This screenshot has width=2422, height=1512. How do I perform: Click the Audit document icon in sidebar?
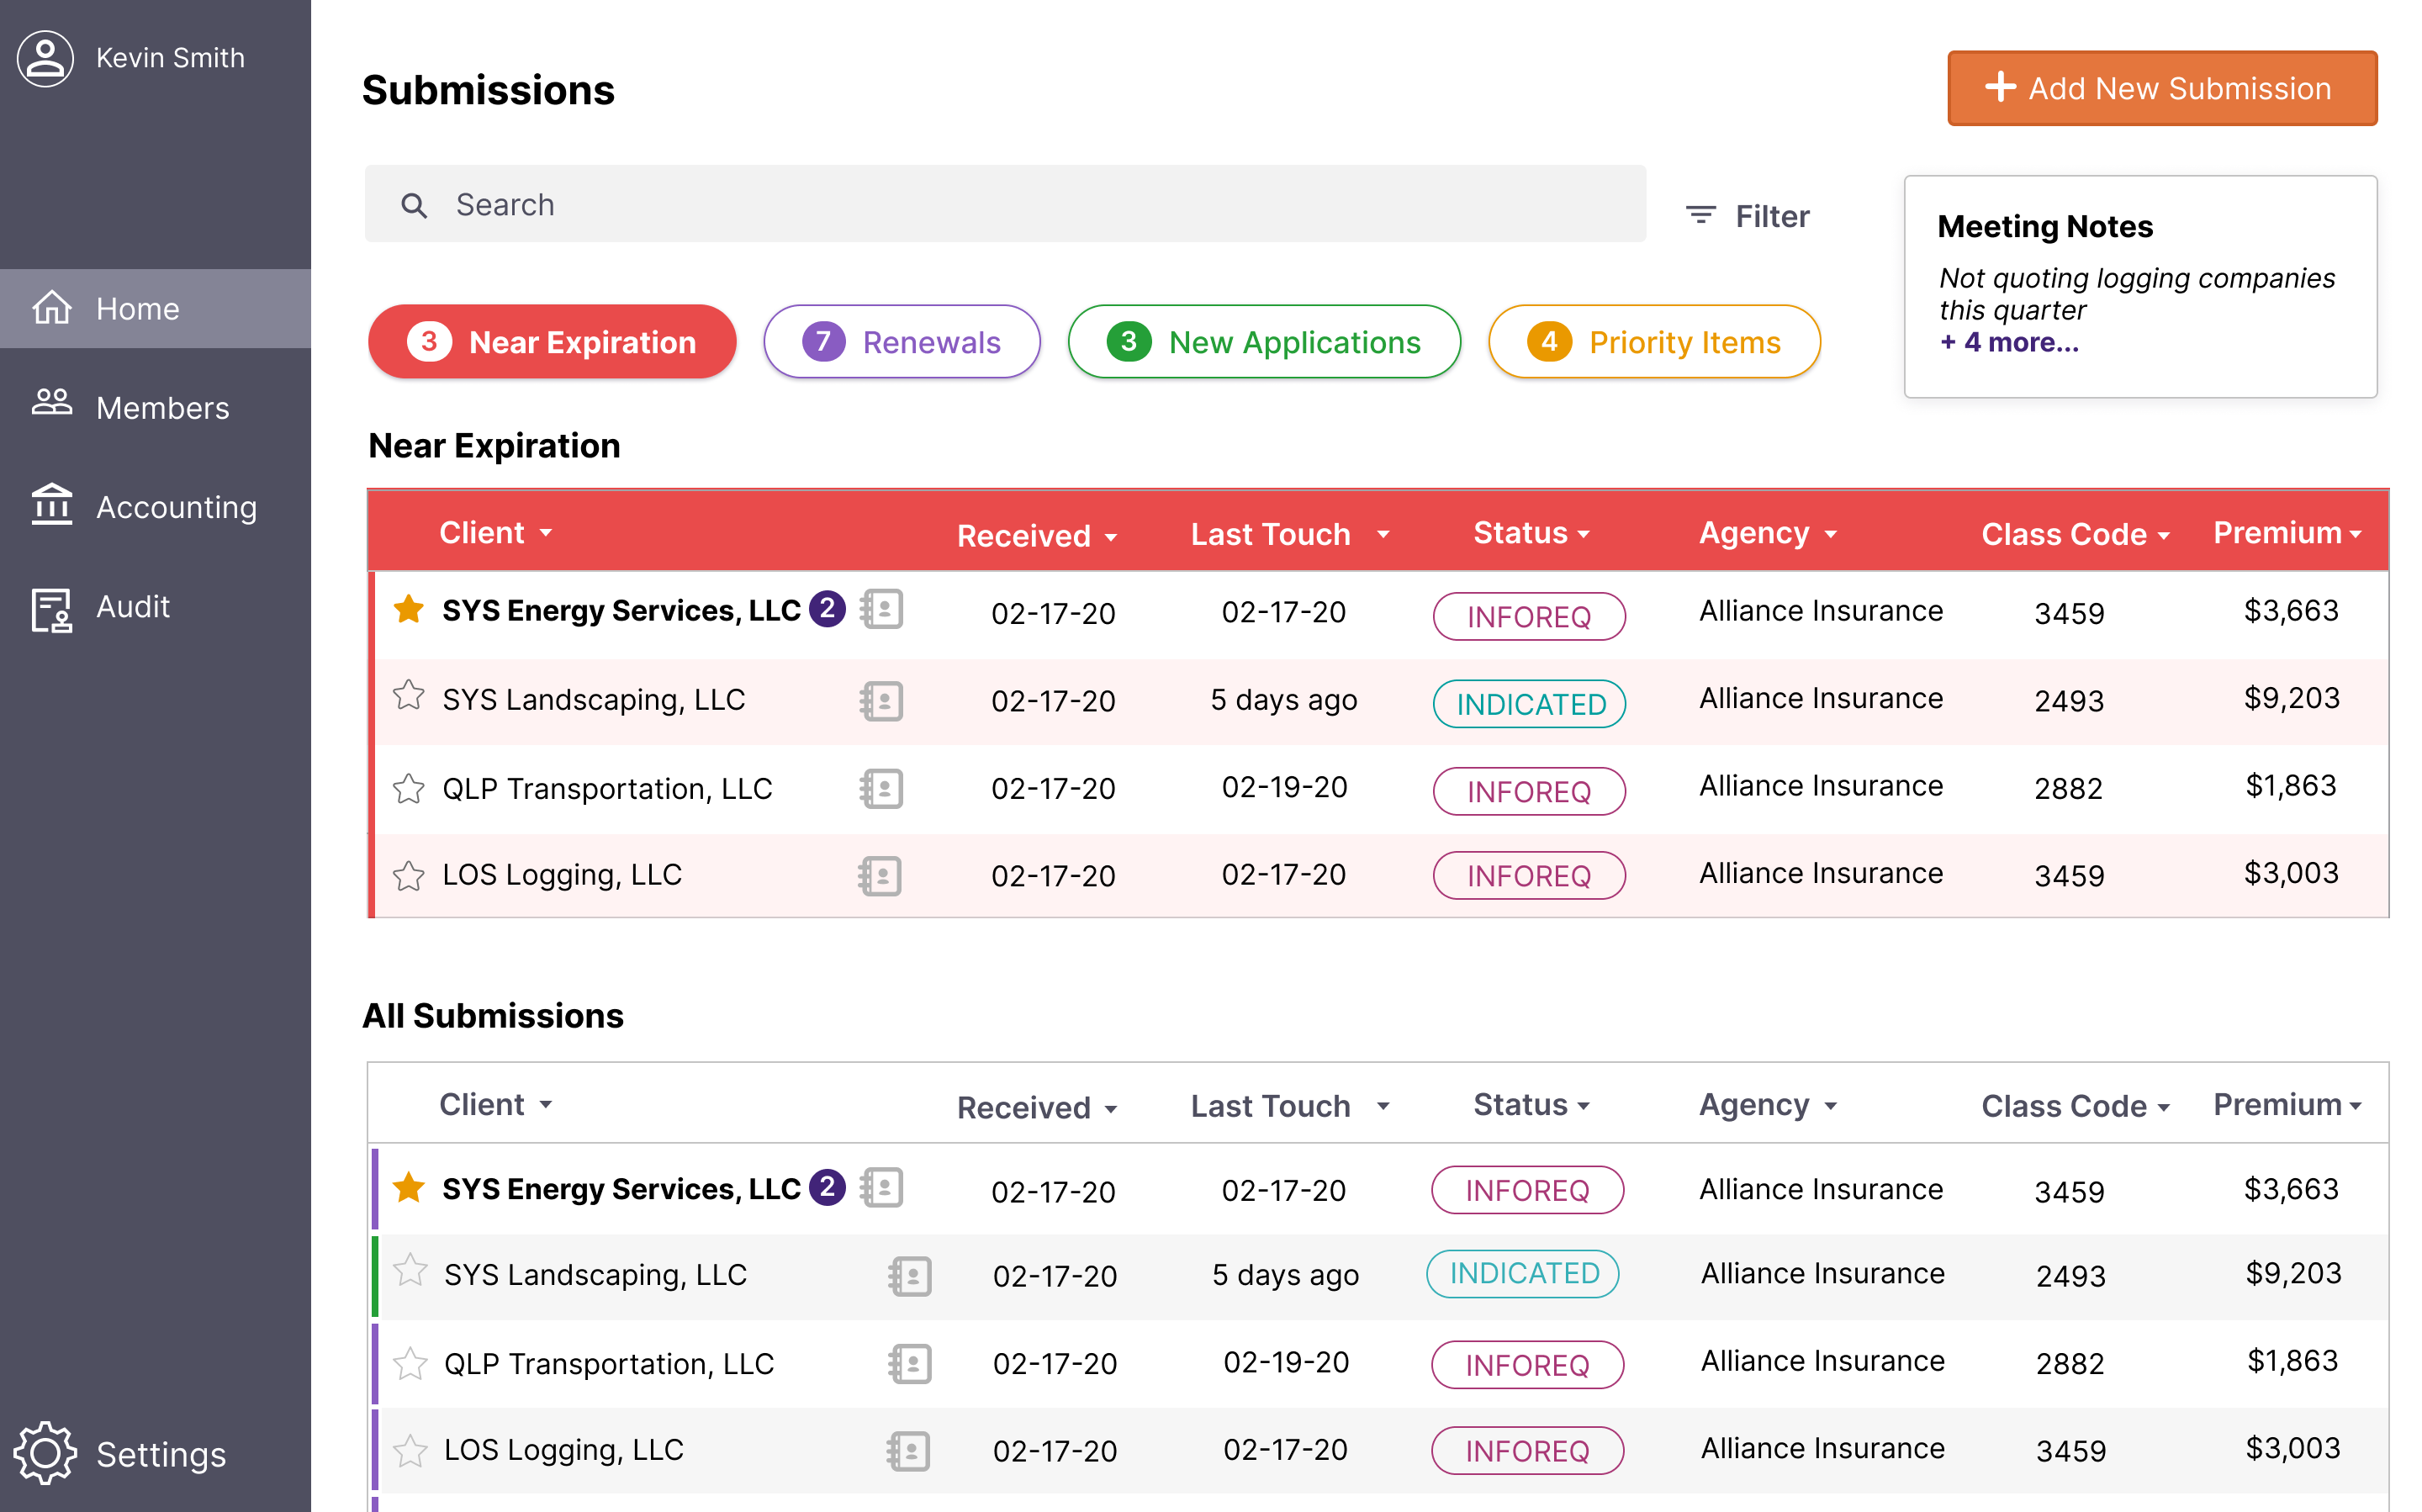coord(52,609)
